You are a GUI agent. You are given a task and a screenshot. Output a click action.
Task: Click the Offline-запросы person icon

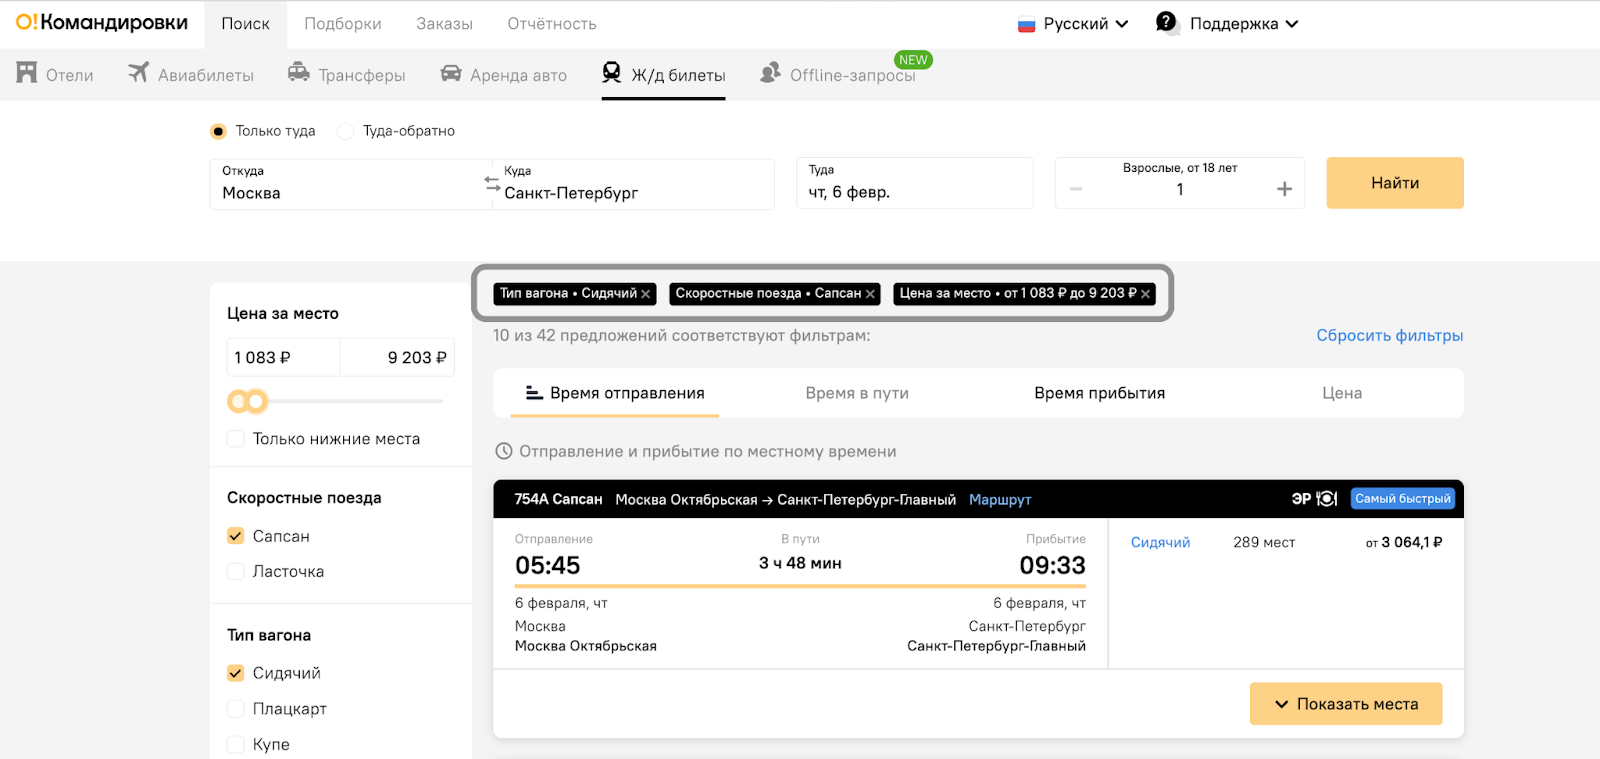[x=770, y=73]
